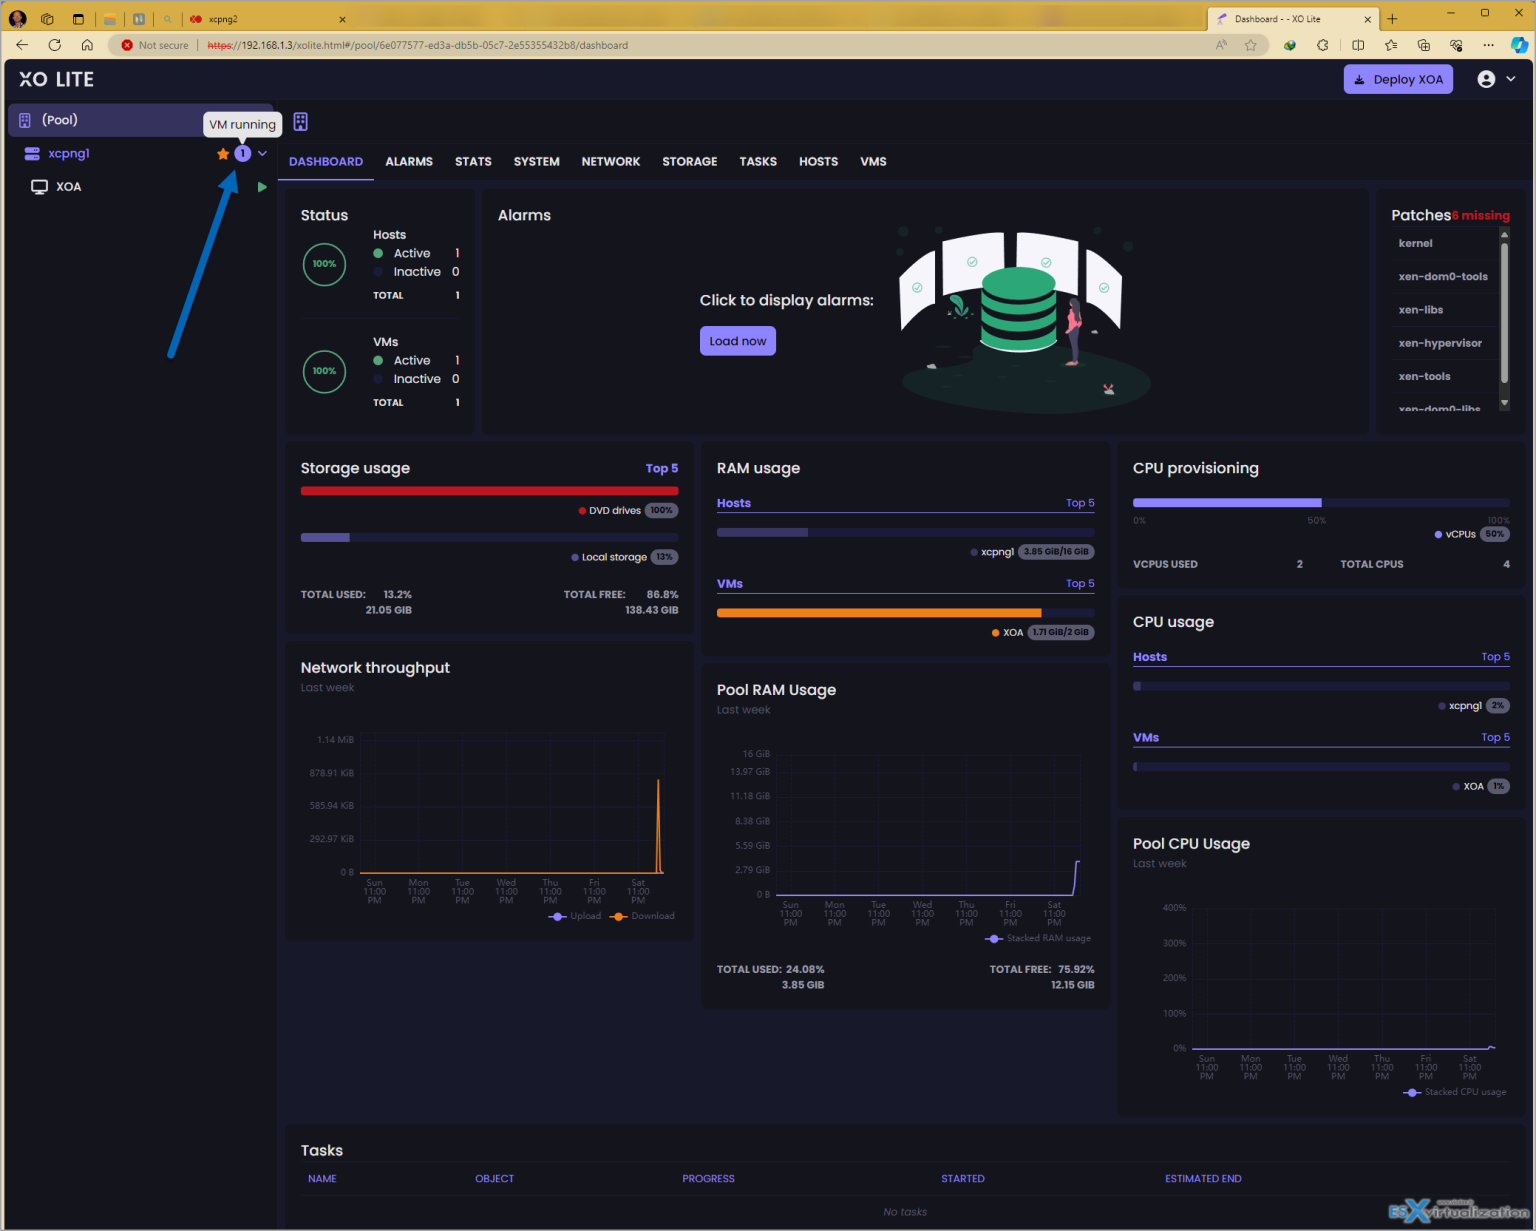Click the green running state icon for XOA

tap(262, 187)
